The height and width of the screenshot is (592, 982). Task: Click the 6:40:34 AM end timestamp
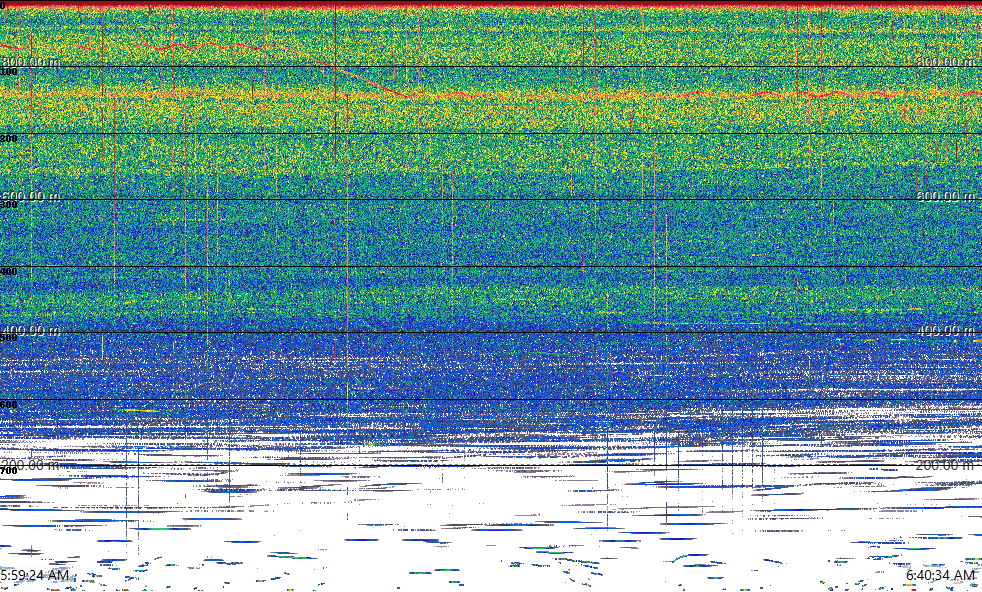pos(940,575)
